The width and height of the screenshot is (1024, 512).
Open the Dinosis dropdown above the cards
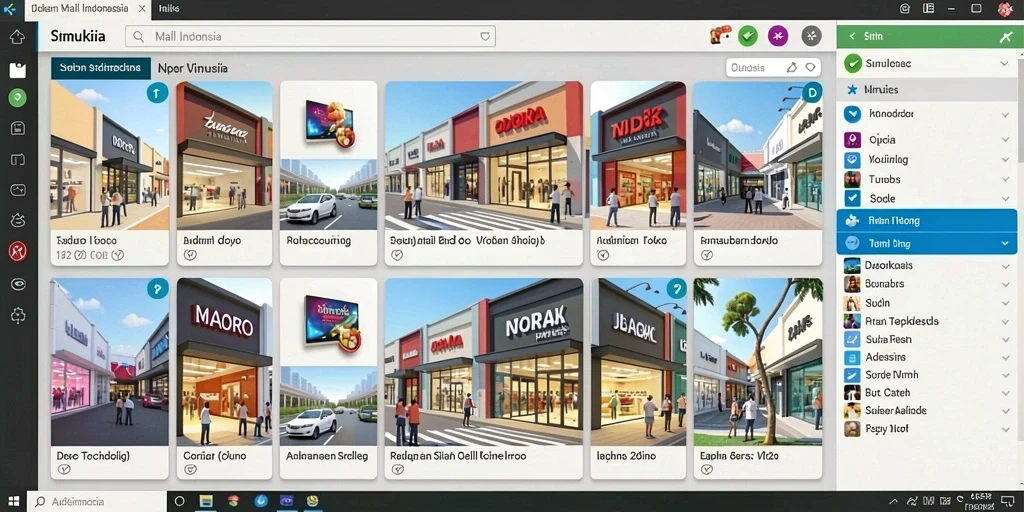pyautogui.click(x=773, y=67)
